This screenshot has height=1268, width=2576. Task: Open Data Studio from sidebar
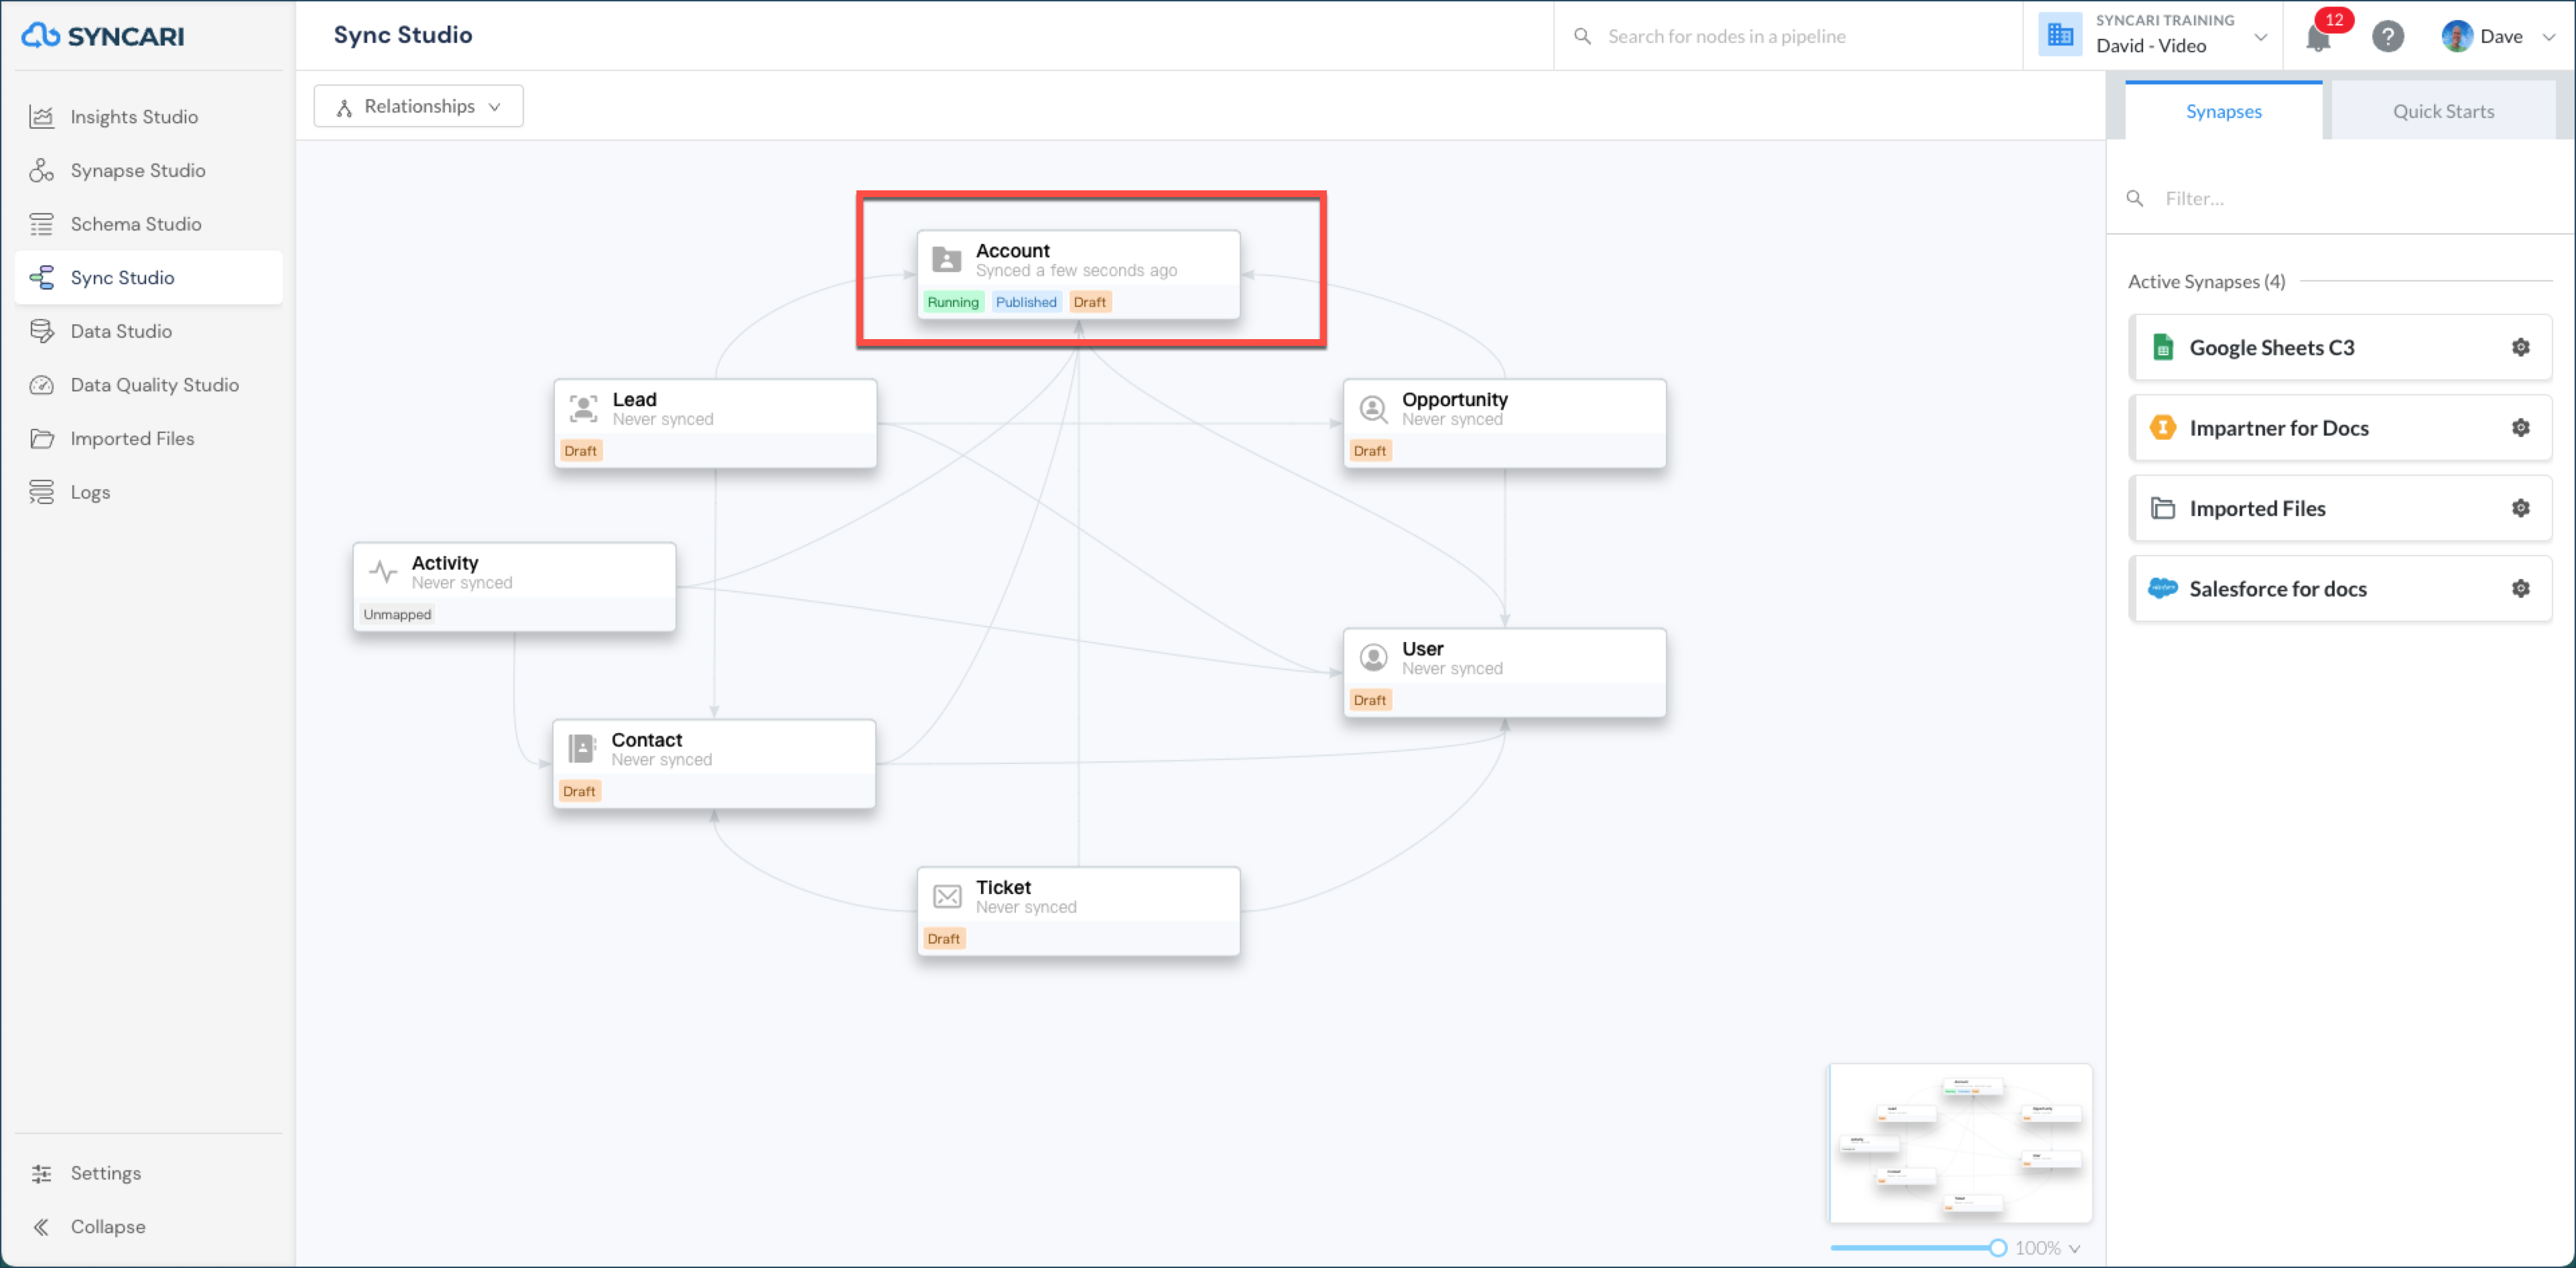point(148,331)
